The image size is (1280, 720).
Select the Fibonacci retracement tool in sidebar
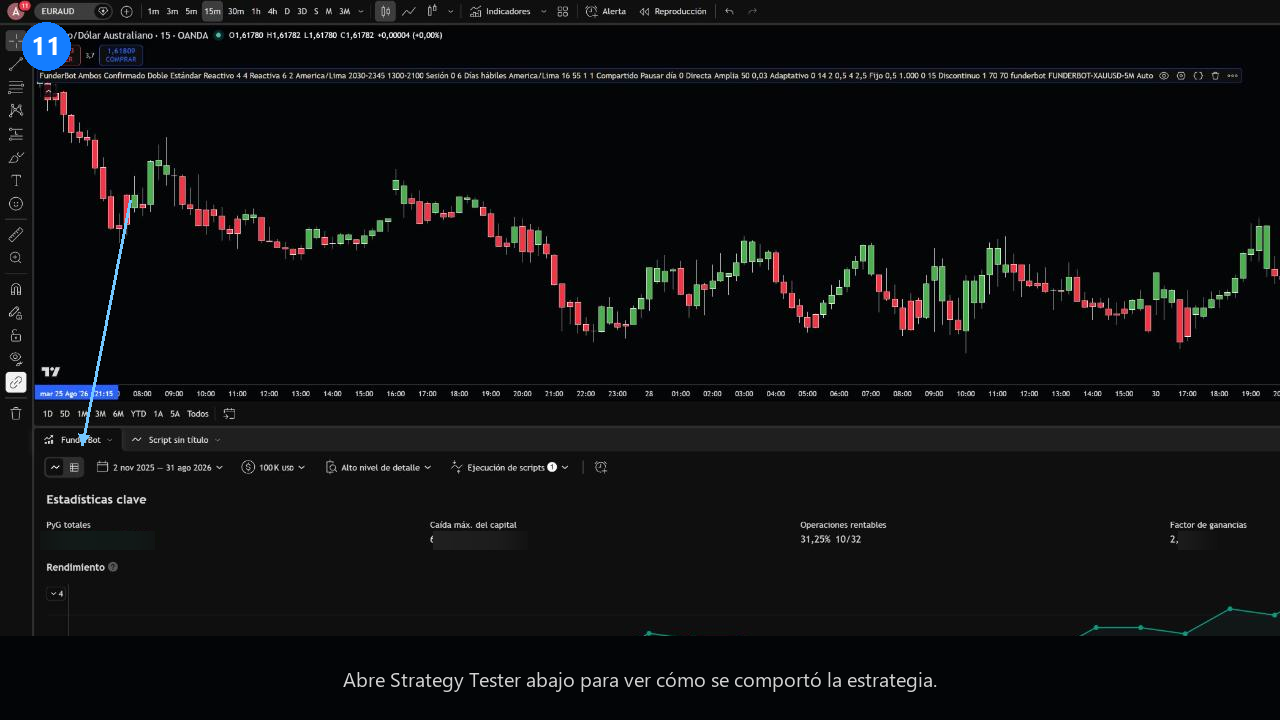16,87
